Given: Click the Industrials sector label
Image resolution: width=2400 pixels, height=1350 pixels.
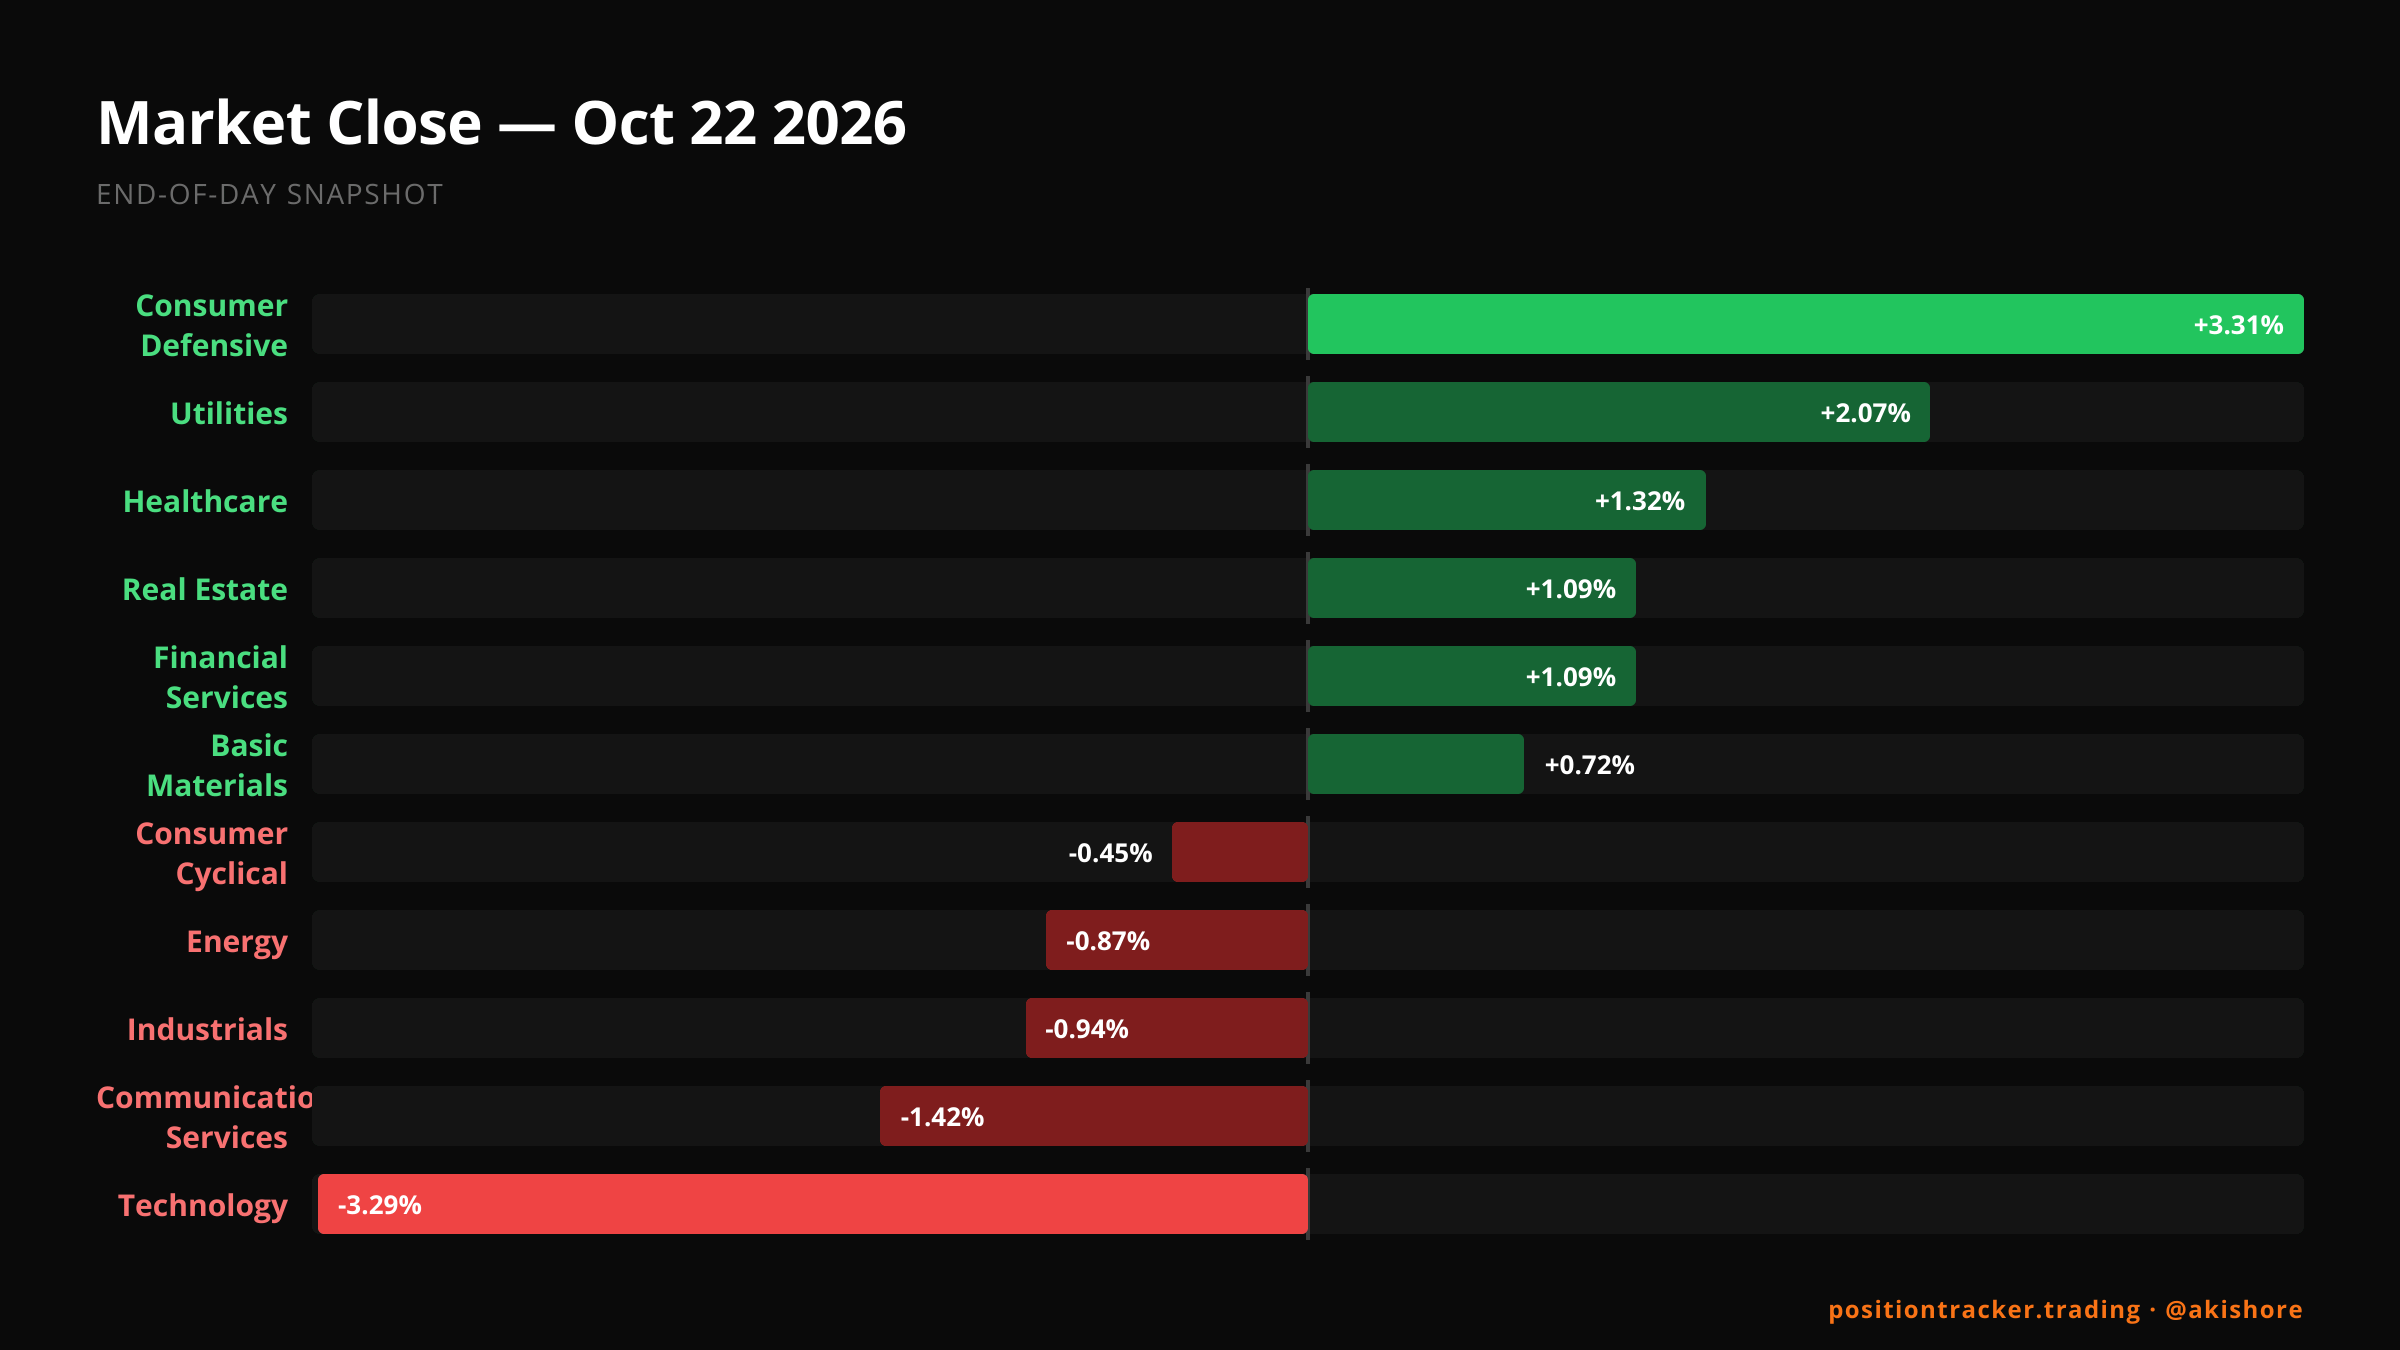Looking at the screenshot, I should (x=207, y=1029).
